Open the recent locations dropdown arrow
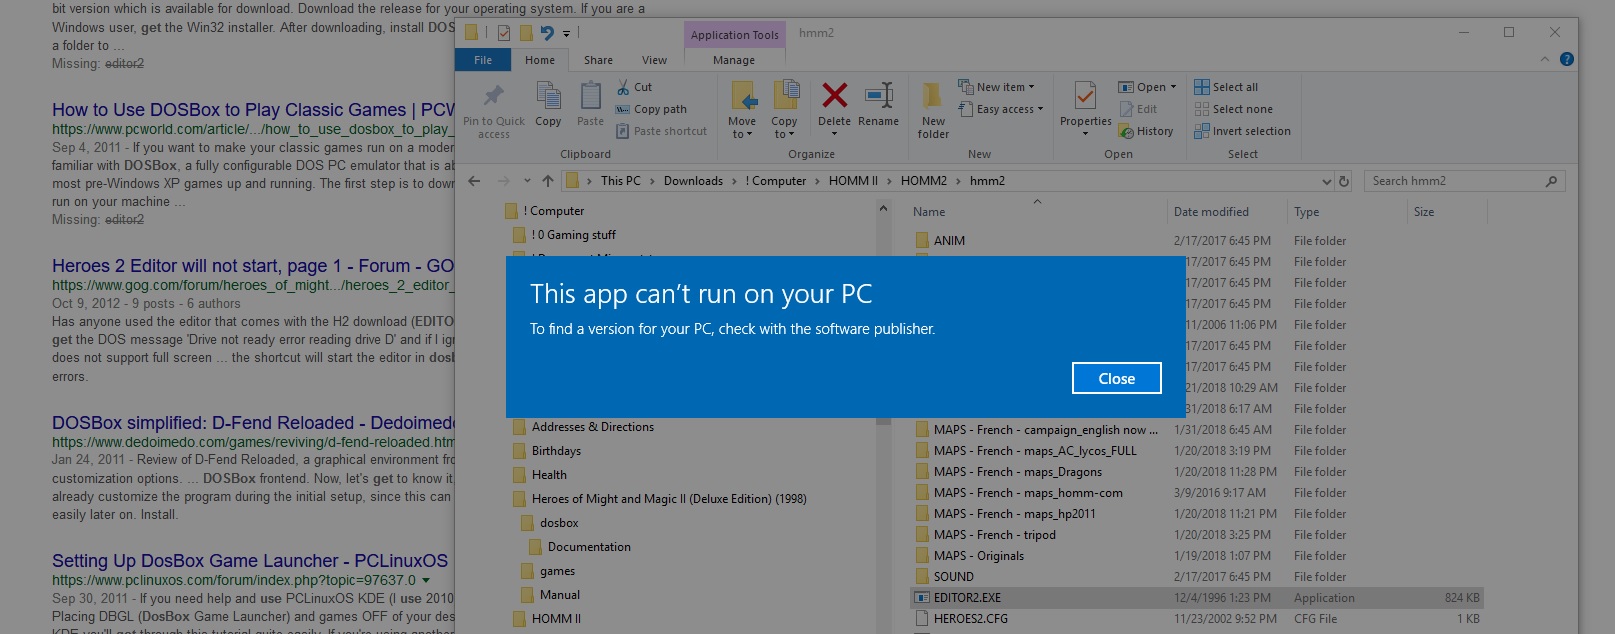This screenshot has height=634, width=1615. pyautogui.click(x=525, y=181)
